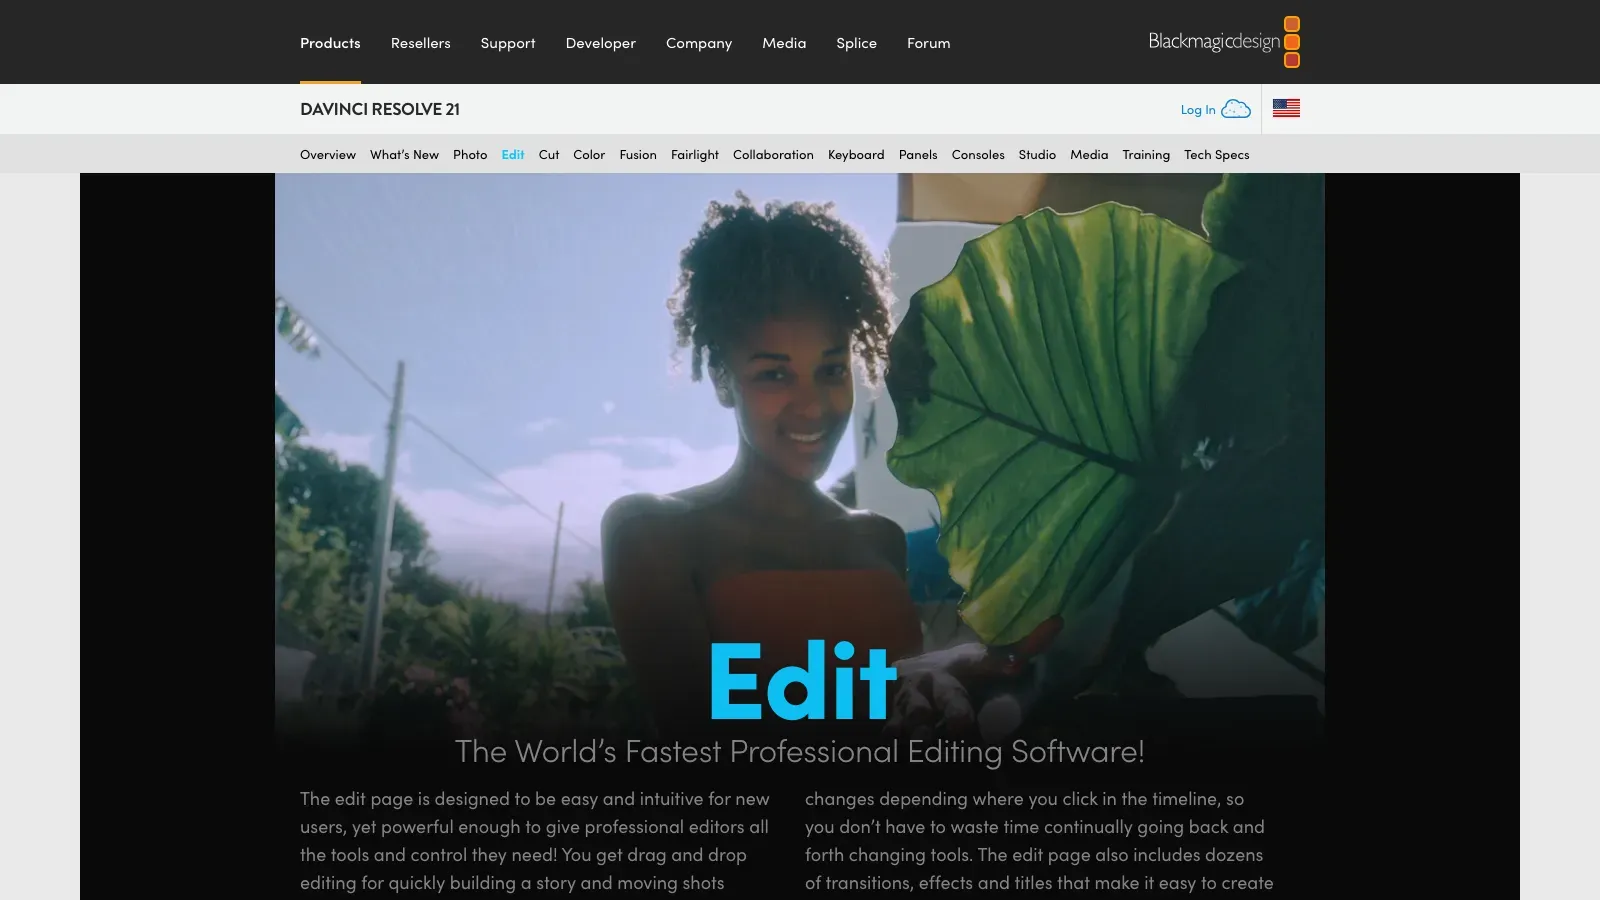Open the Developer page

[x=600, y=43]
